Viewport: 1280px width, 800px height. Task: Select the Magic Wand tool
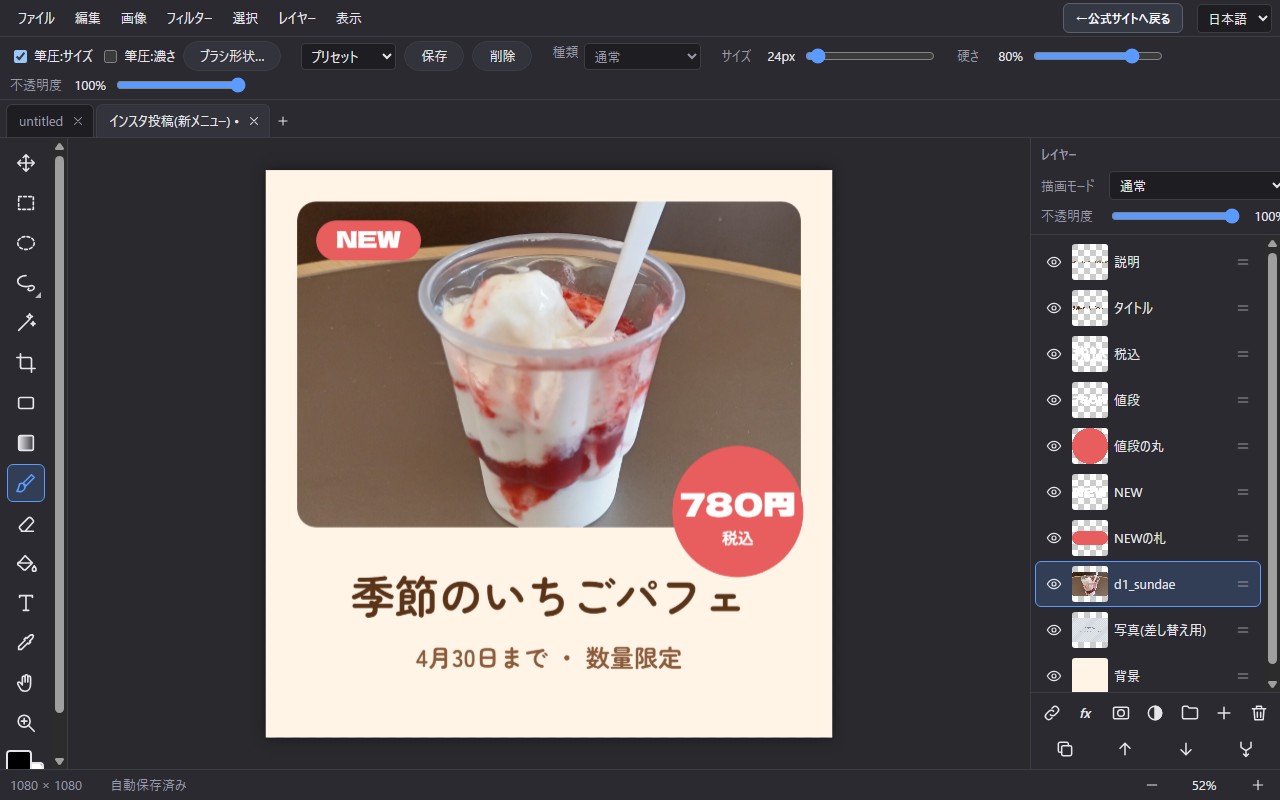click(26, 323)
